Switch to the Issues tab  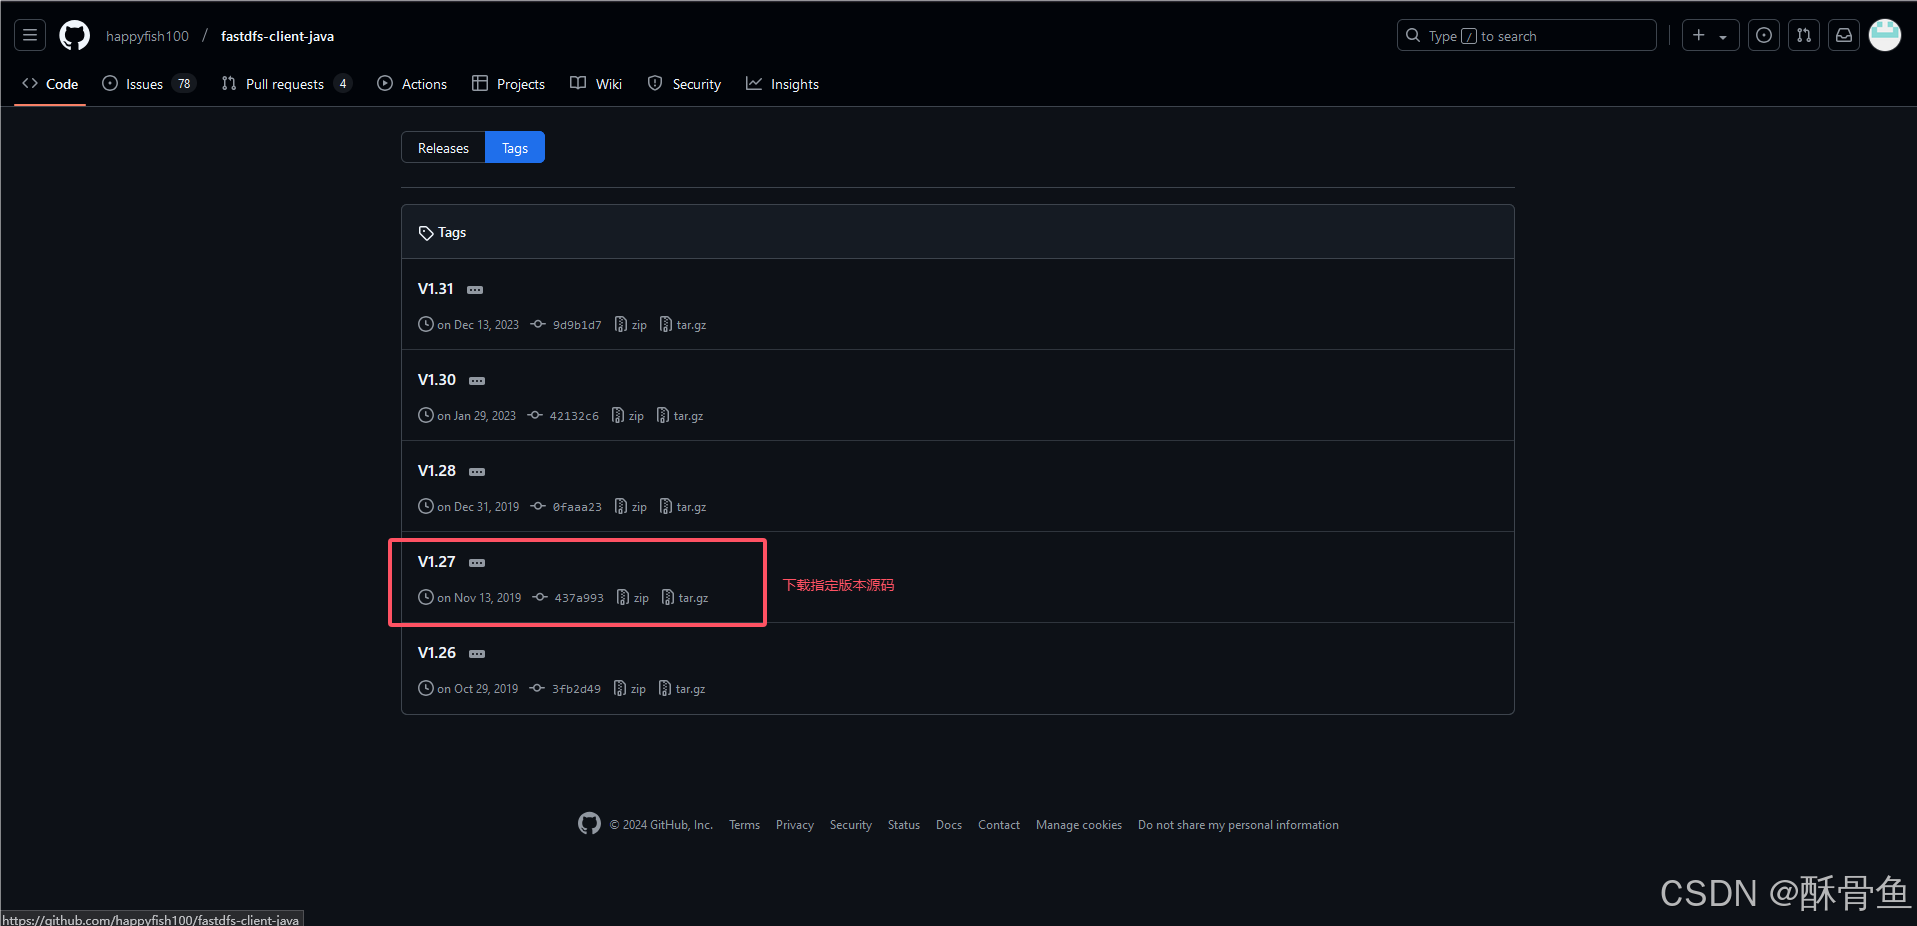[x=148, y=84]
